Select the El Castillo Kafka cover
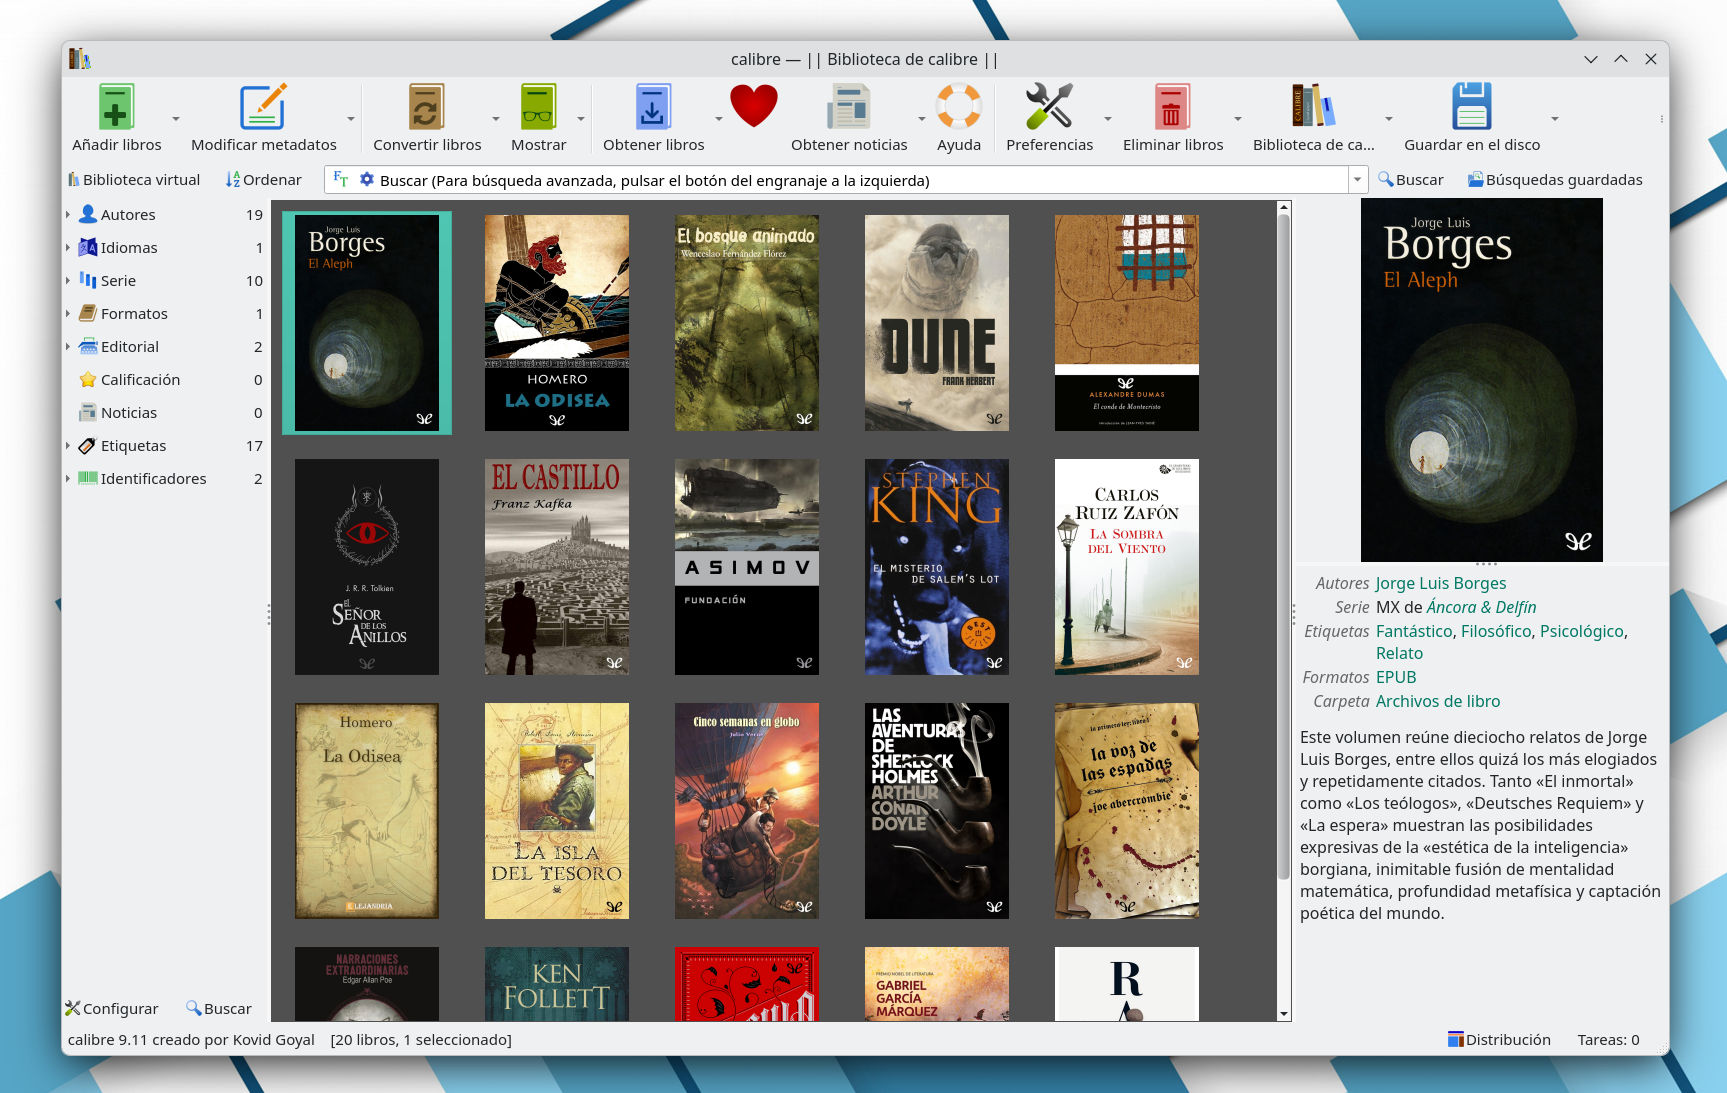Screen dimensions: 1727x1093 click(x=556, y=567)
